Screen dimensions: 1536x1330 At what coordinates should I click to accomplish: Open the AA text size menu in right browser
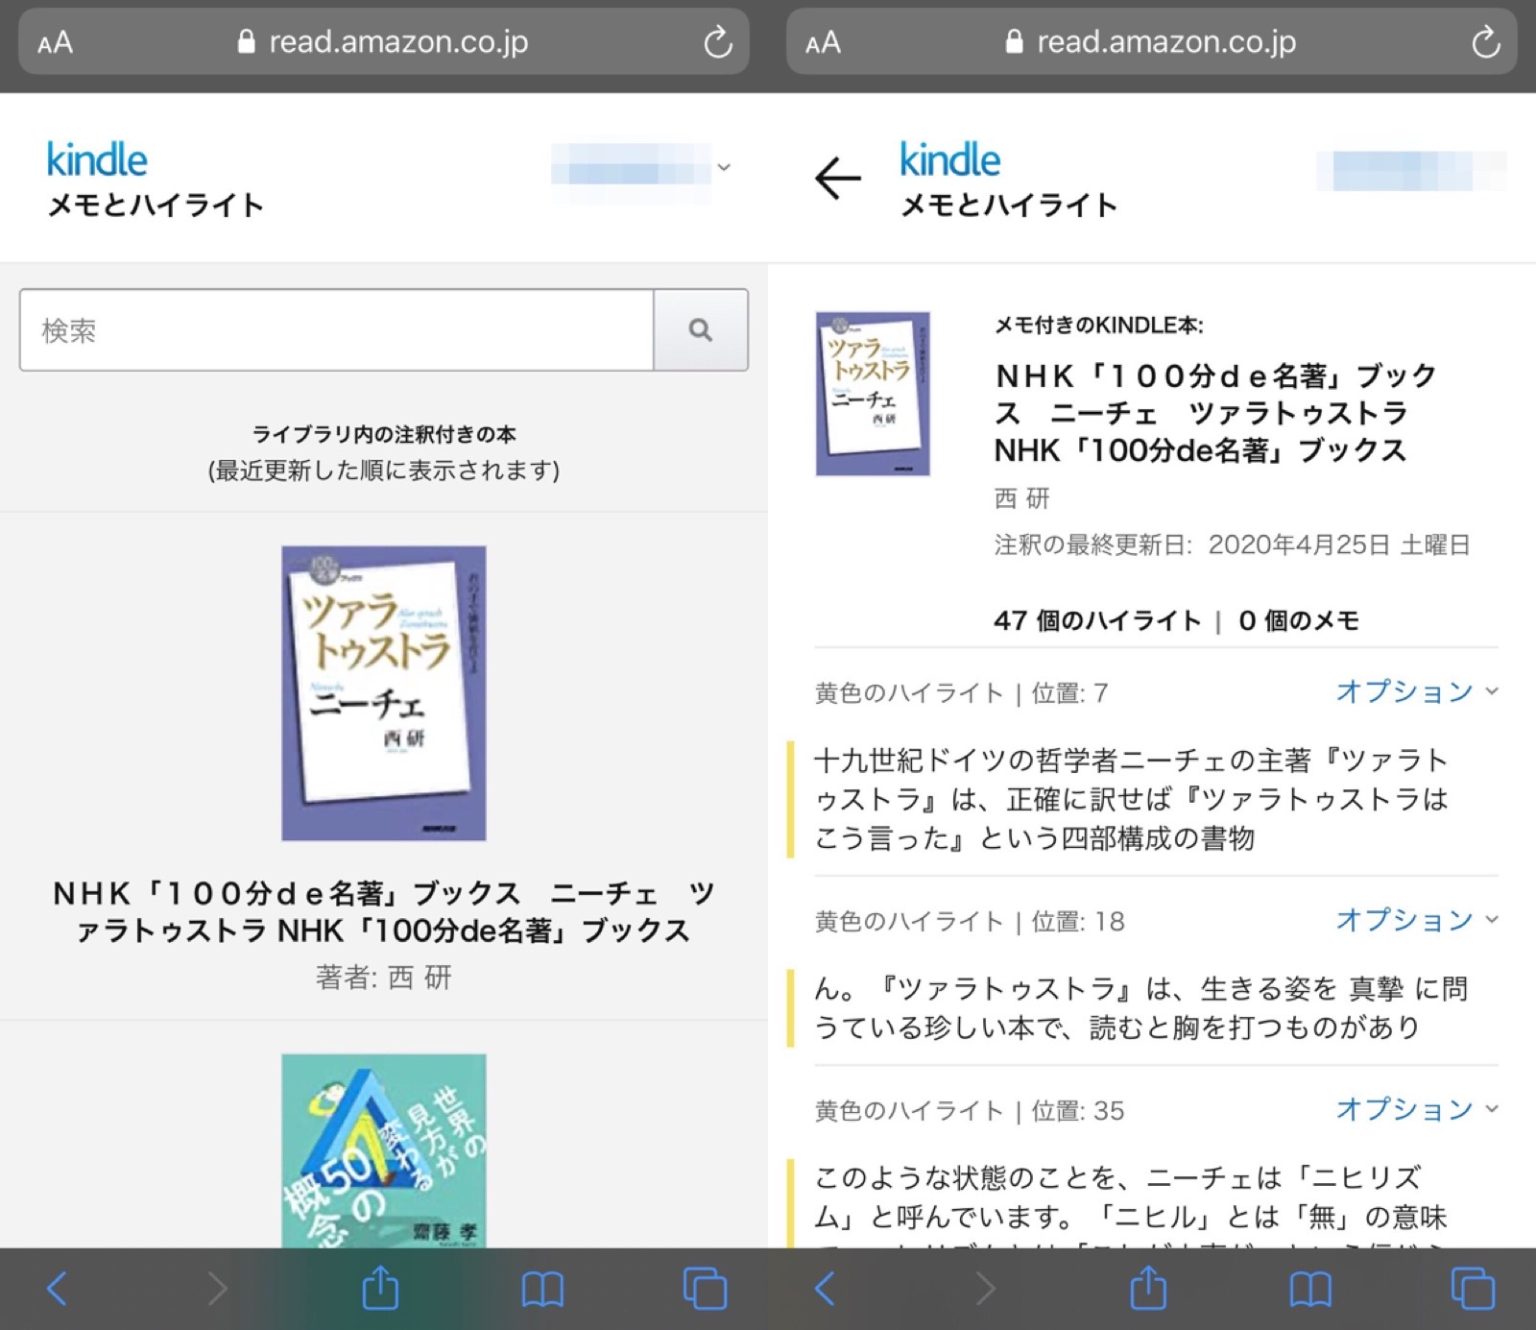[x=823, y=43]
